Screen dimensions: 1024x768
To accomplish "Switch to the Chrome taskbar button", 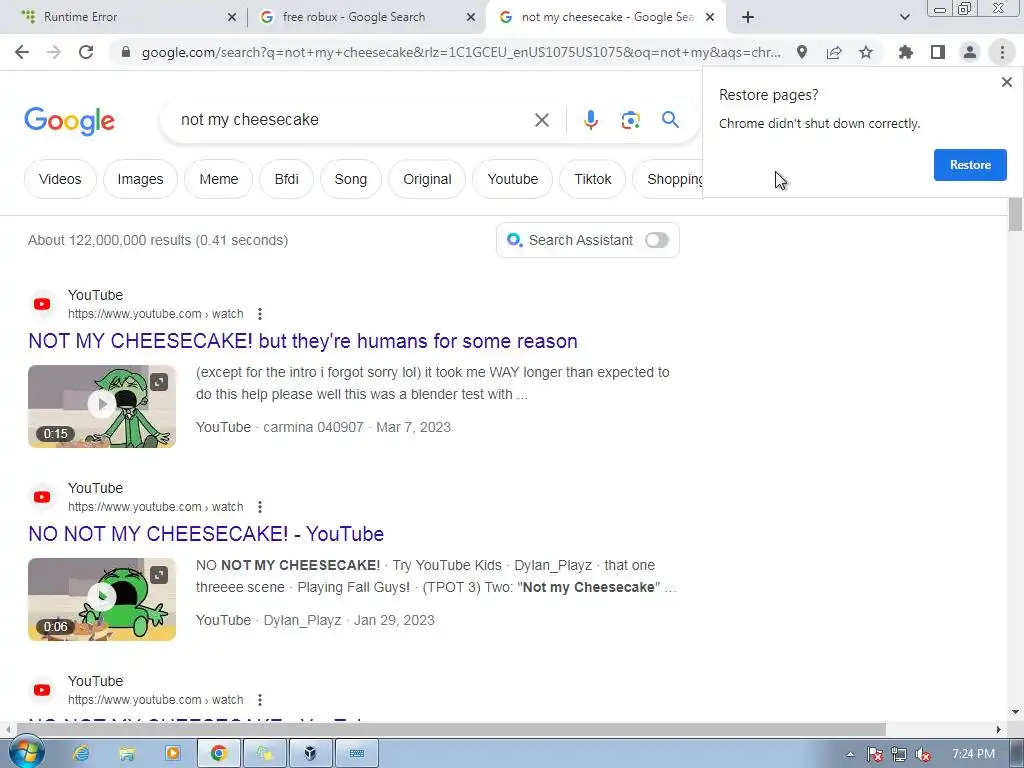I will click(219, 754).
